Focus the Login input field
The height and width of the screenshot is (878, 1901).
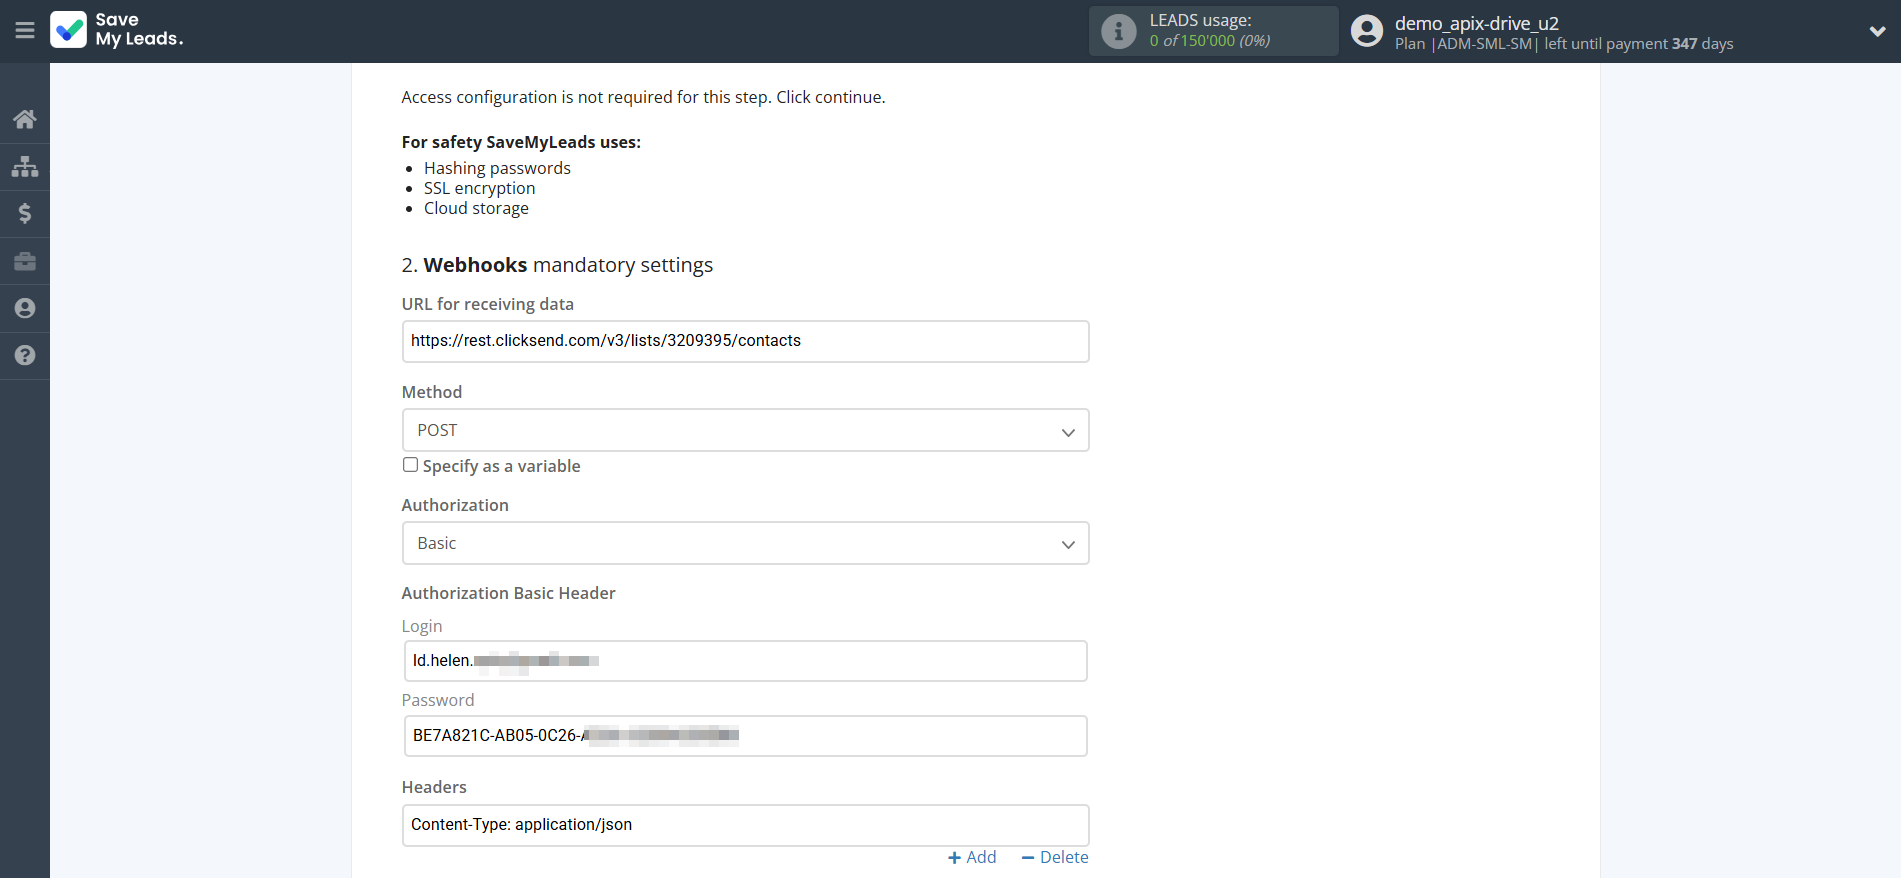click(x=745, y=661)
